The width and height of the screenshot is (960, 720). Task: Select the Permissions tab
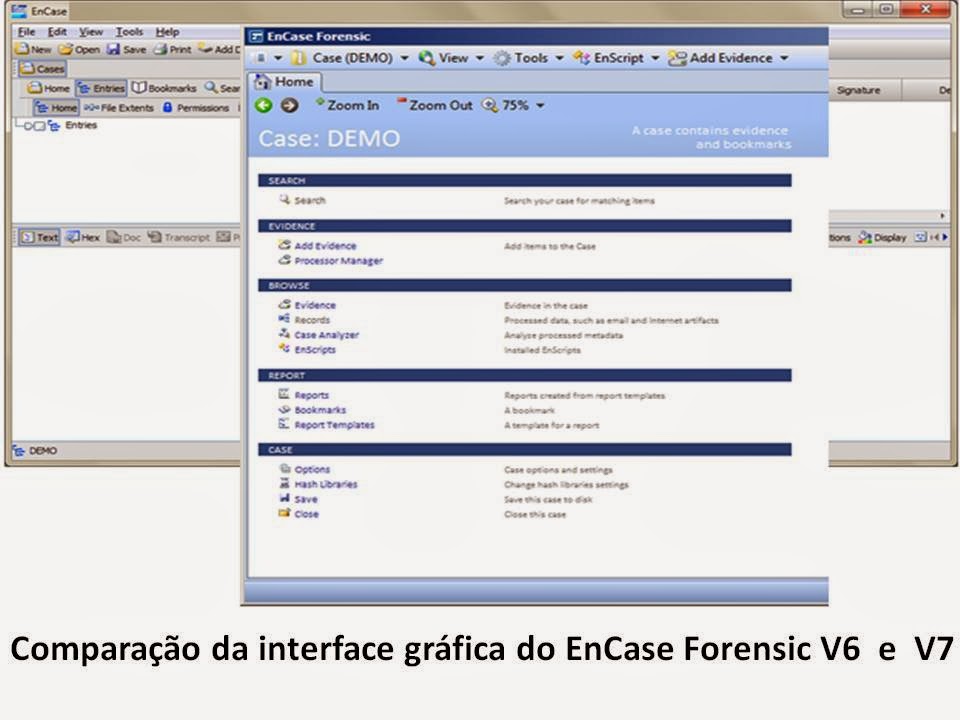196,108
